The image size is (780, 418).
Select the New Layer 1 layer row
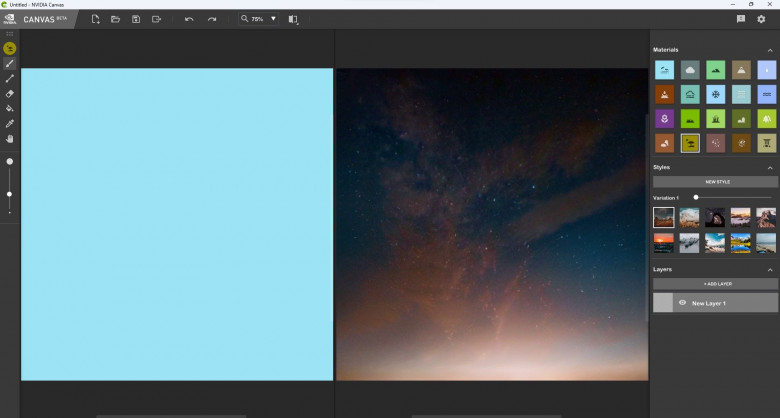(715, 303)
